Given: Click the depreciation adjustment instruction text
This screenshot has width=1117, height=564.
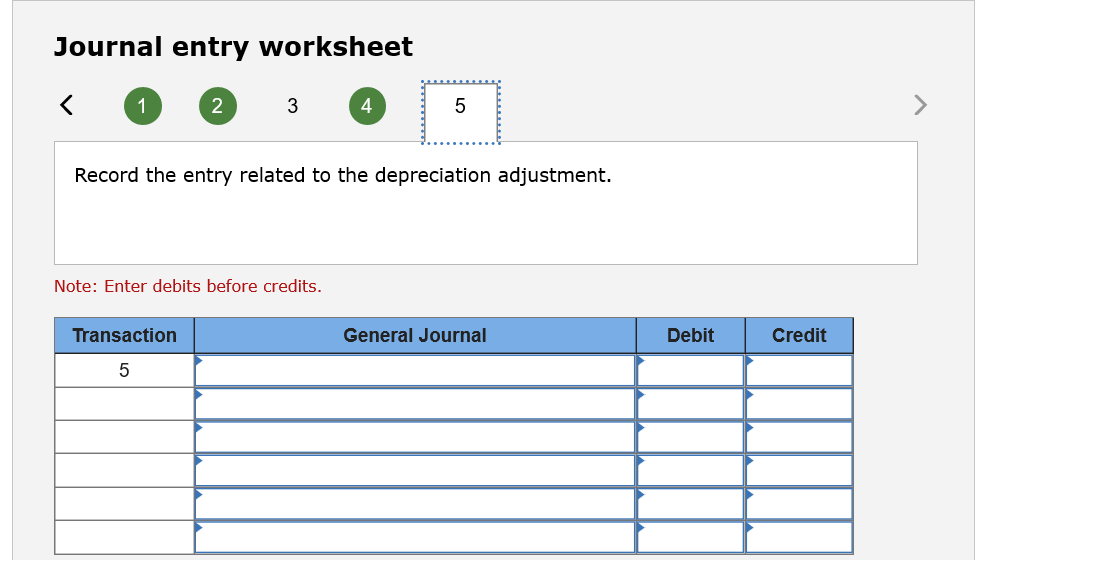Looking at the screenshot, I should coord(343,175).
